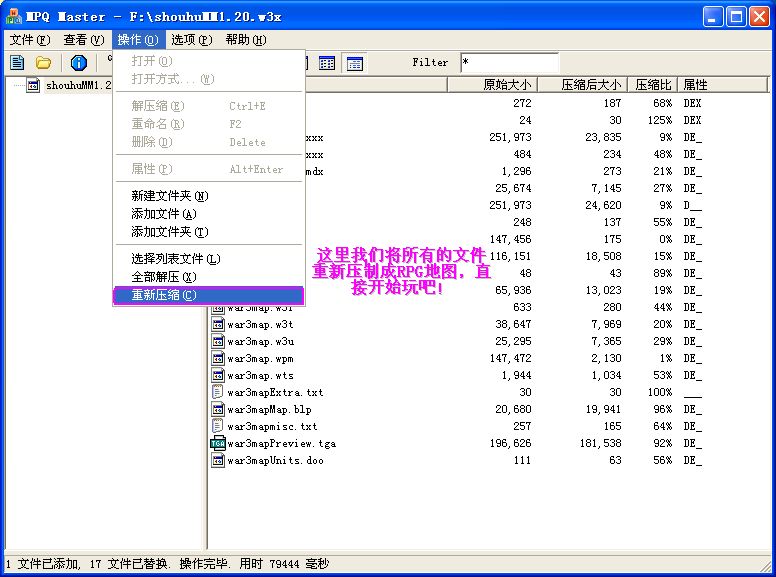Click the war3mapPreview.tga TGA file icon
This screenshot has height=577, width=776.
click(x=217, y=443)
